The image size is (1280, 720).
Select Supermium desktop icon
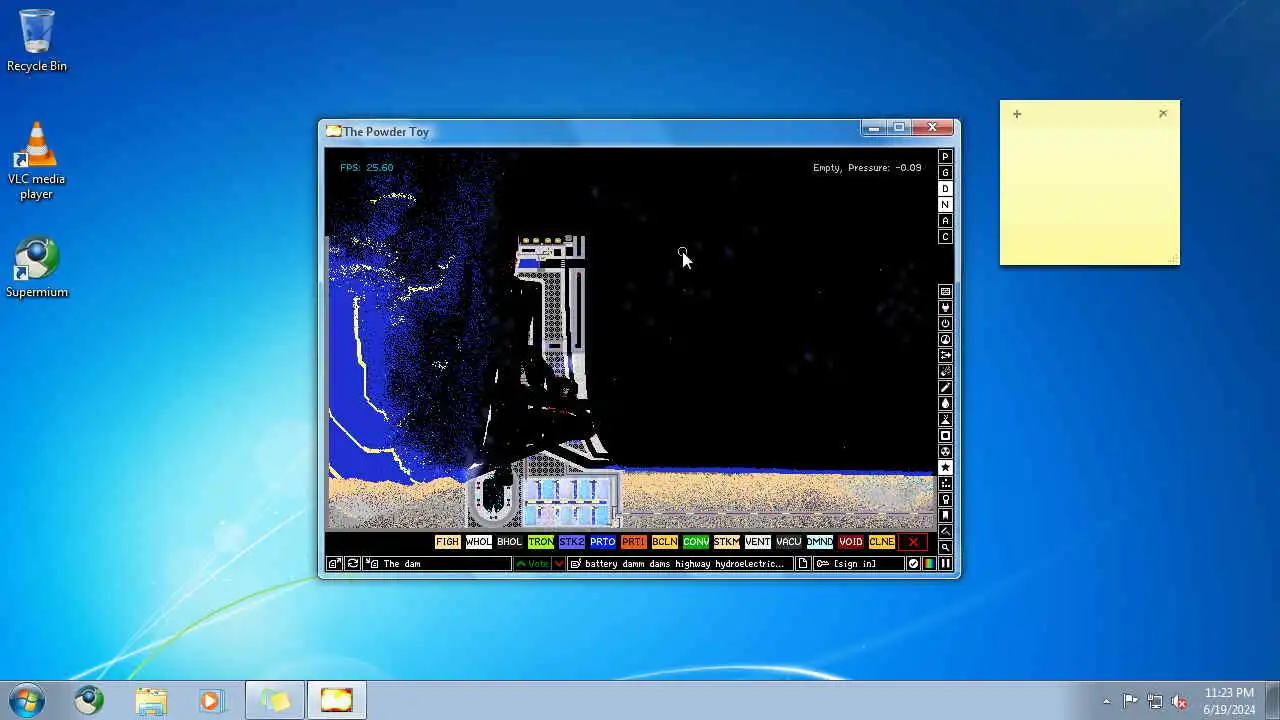(x=37, y=267)
